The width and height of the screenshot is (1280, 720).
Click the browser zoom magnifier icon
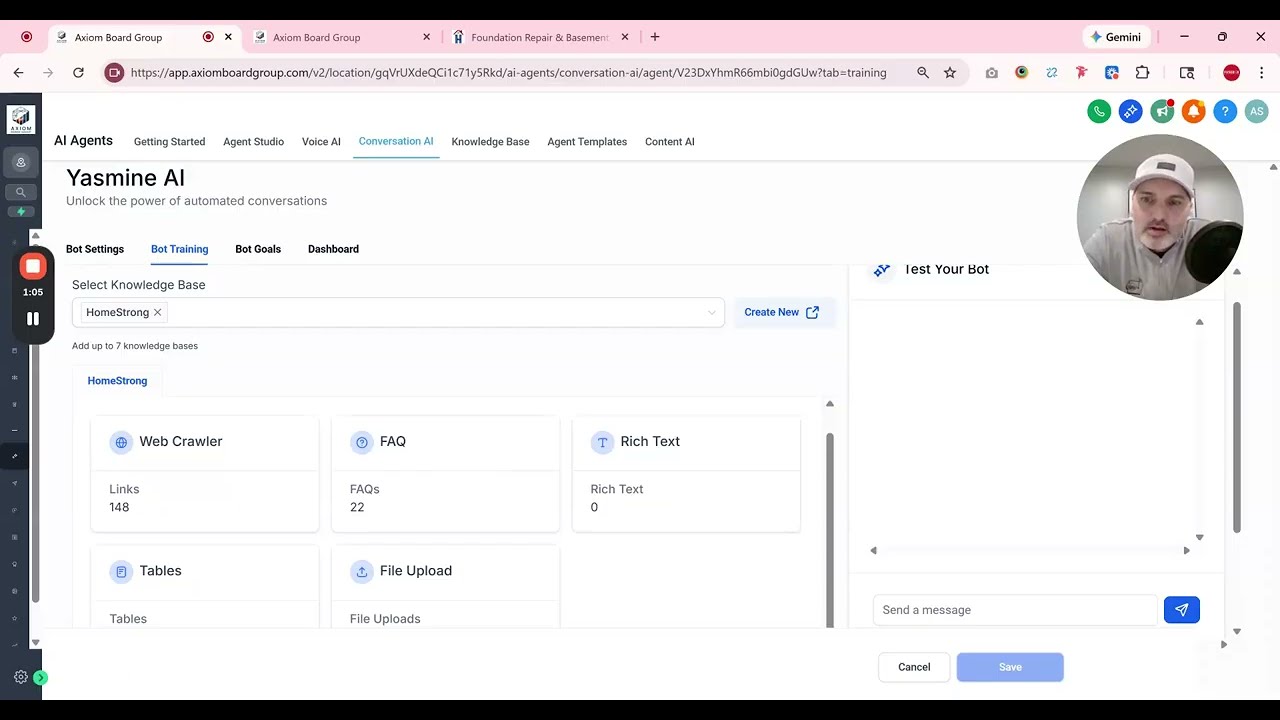click(x=923, y=72)
